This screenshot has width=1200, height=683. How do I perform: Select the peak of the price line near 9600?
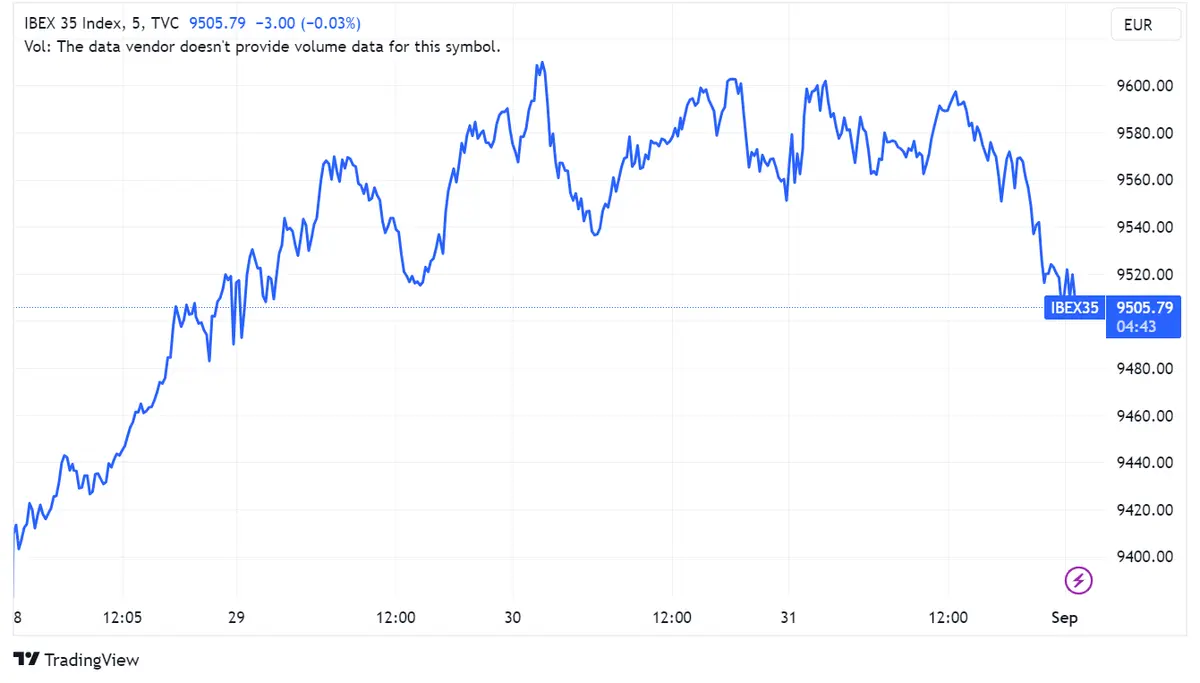click(x=540, y=62)
